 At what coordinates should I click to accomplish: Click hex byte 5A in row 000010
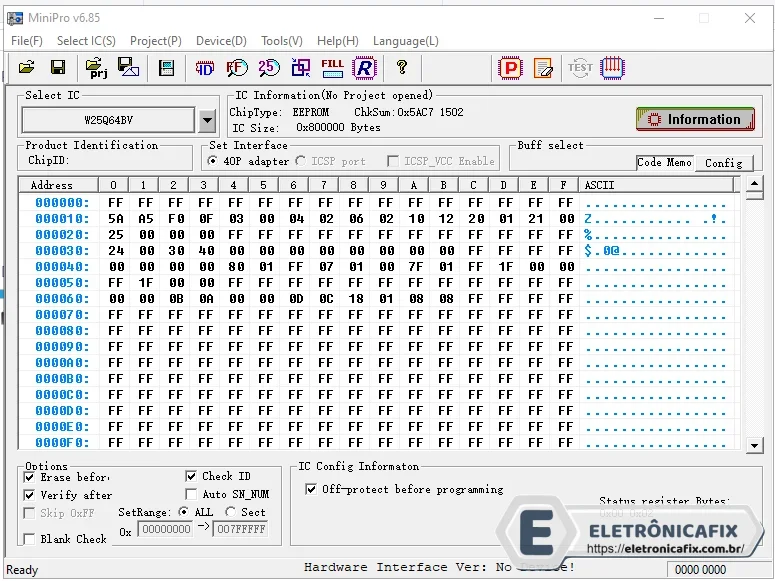click(116, 219)
